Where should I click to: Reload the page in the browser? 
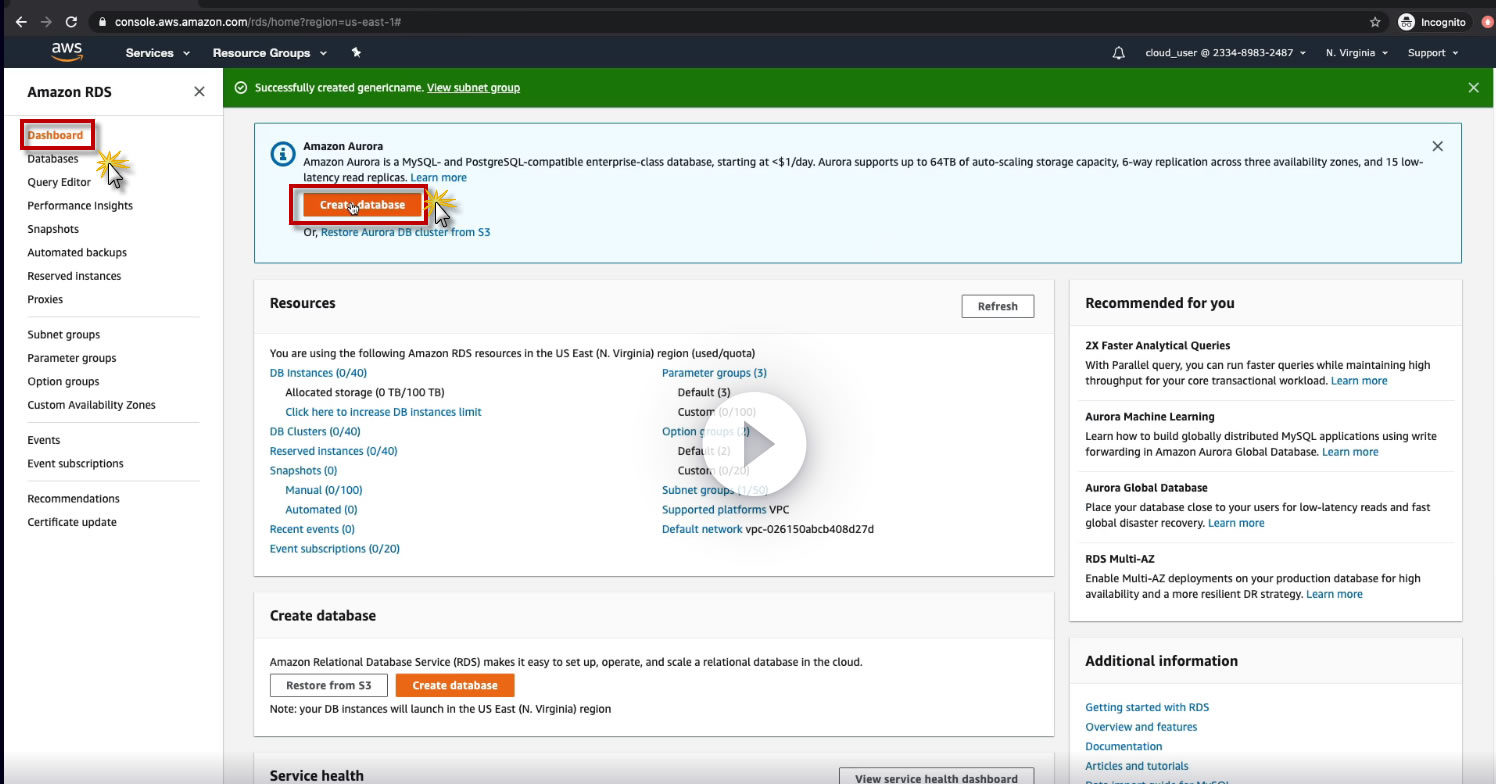(x=71, y=21)
